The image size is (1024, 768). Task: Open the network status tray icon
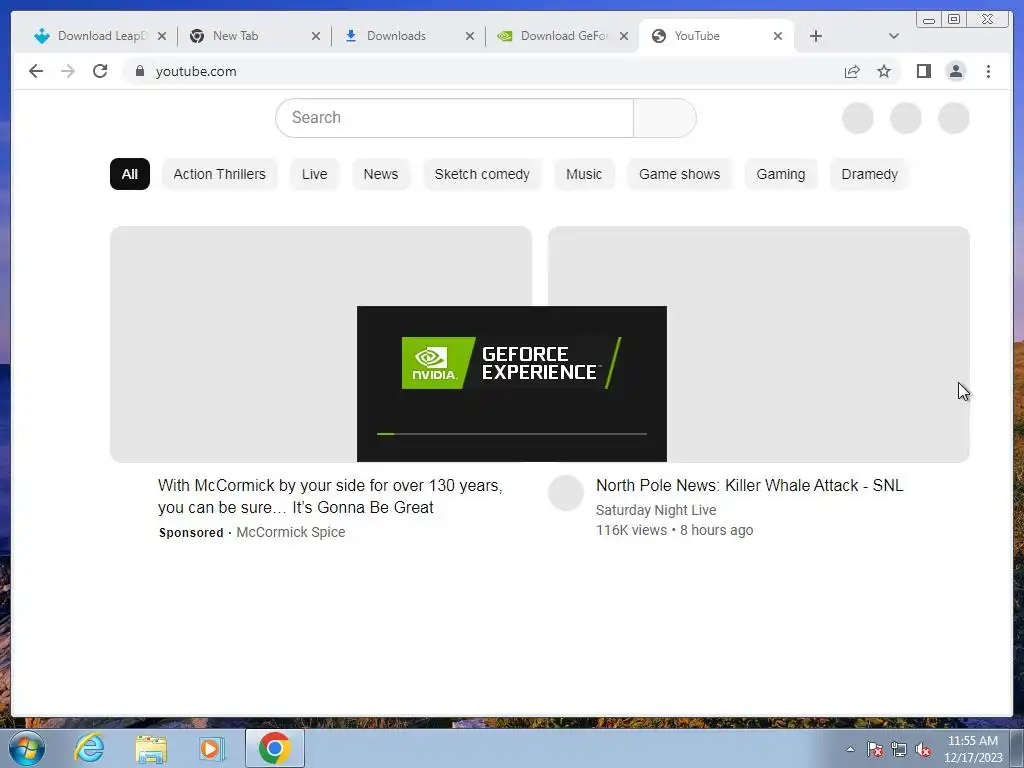(x=899, y=749)
